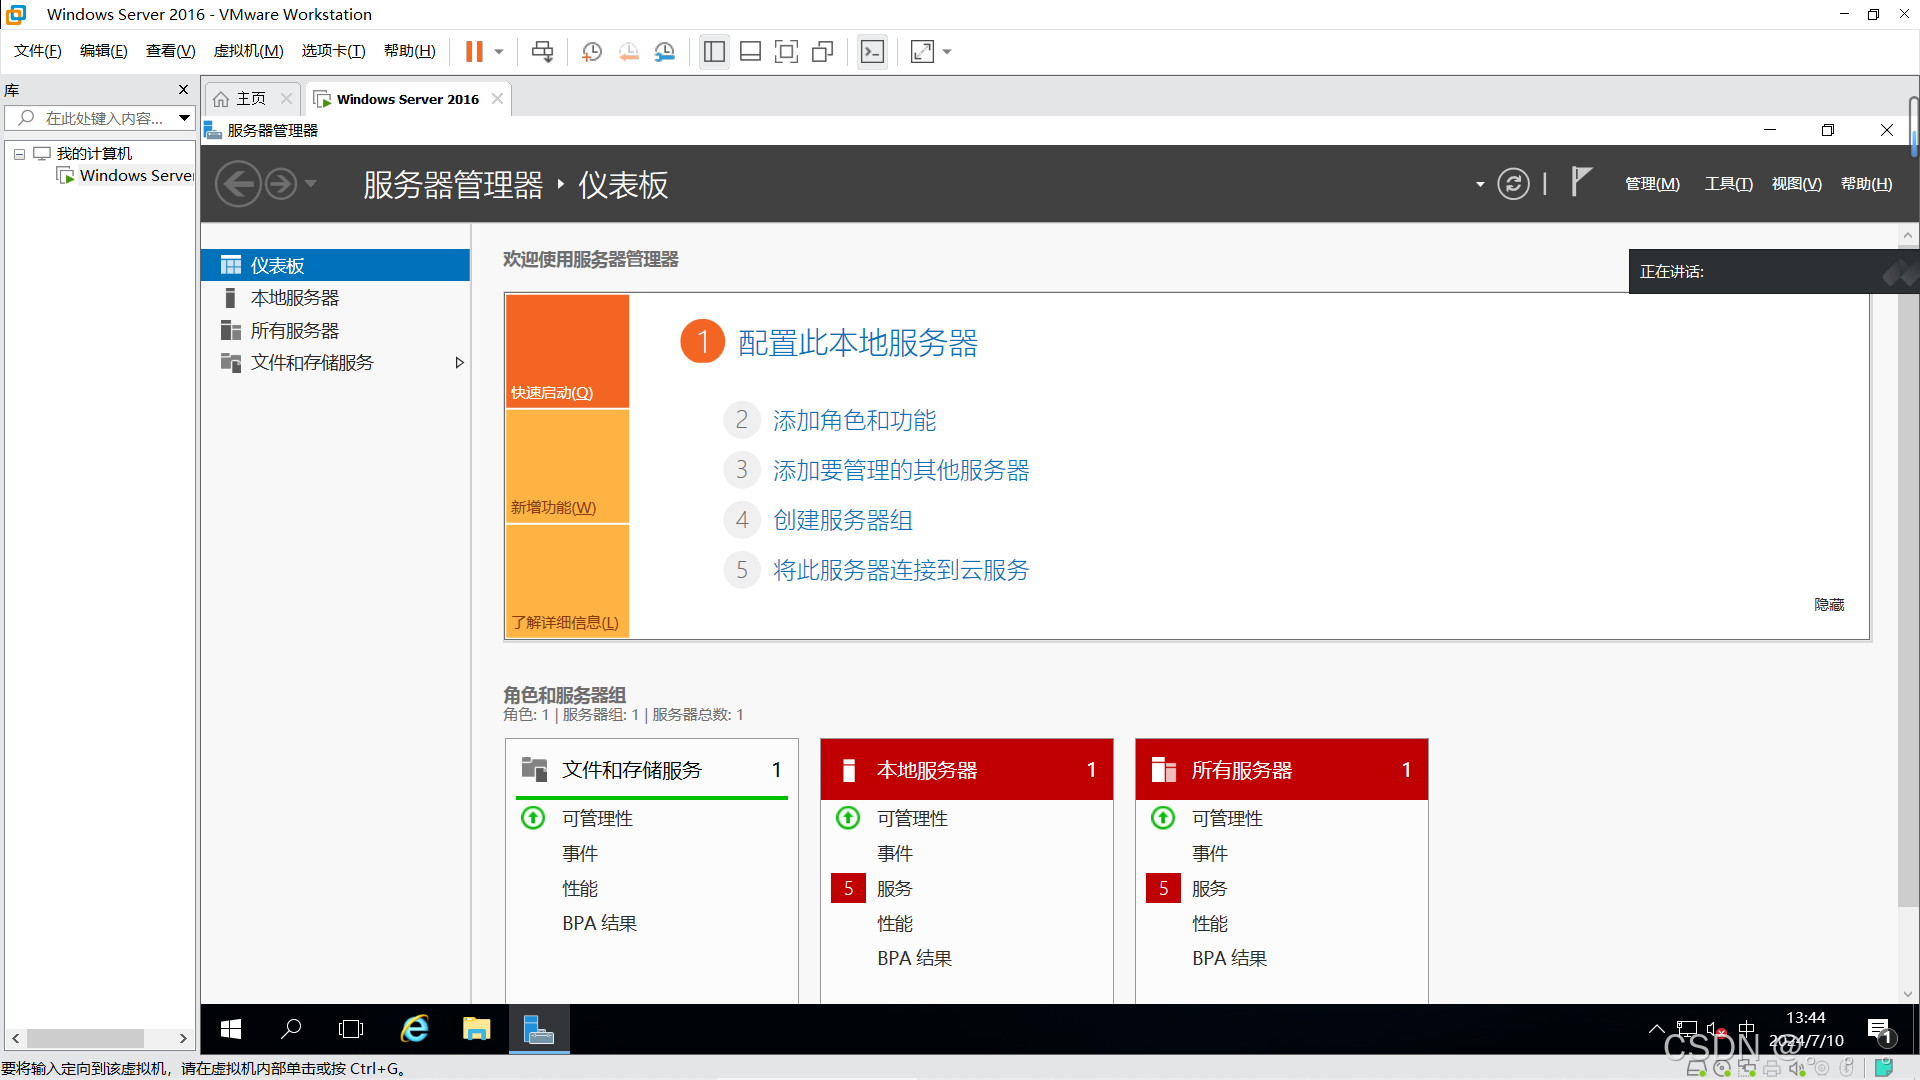Click 服务 alert under 本地服务器 tile

coord(893,888)
